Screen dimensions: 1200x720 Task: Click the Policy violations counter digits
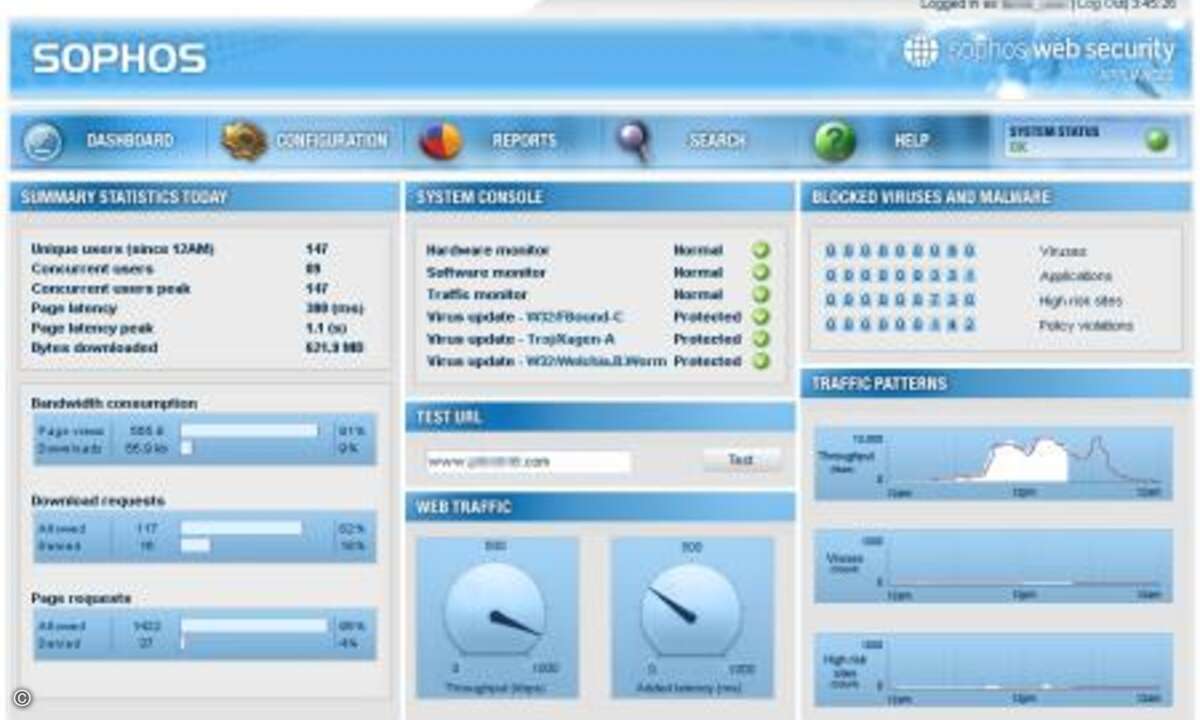900,325
